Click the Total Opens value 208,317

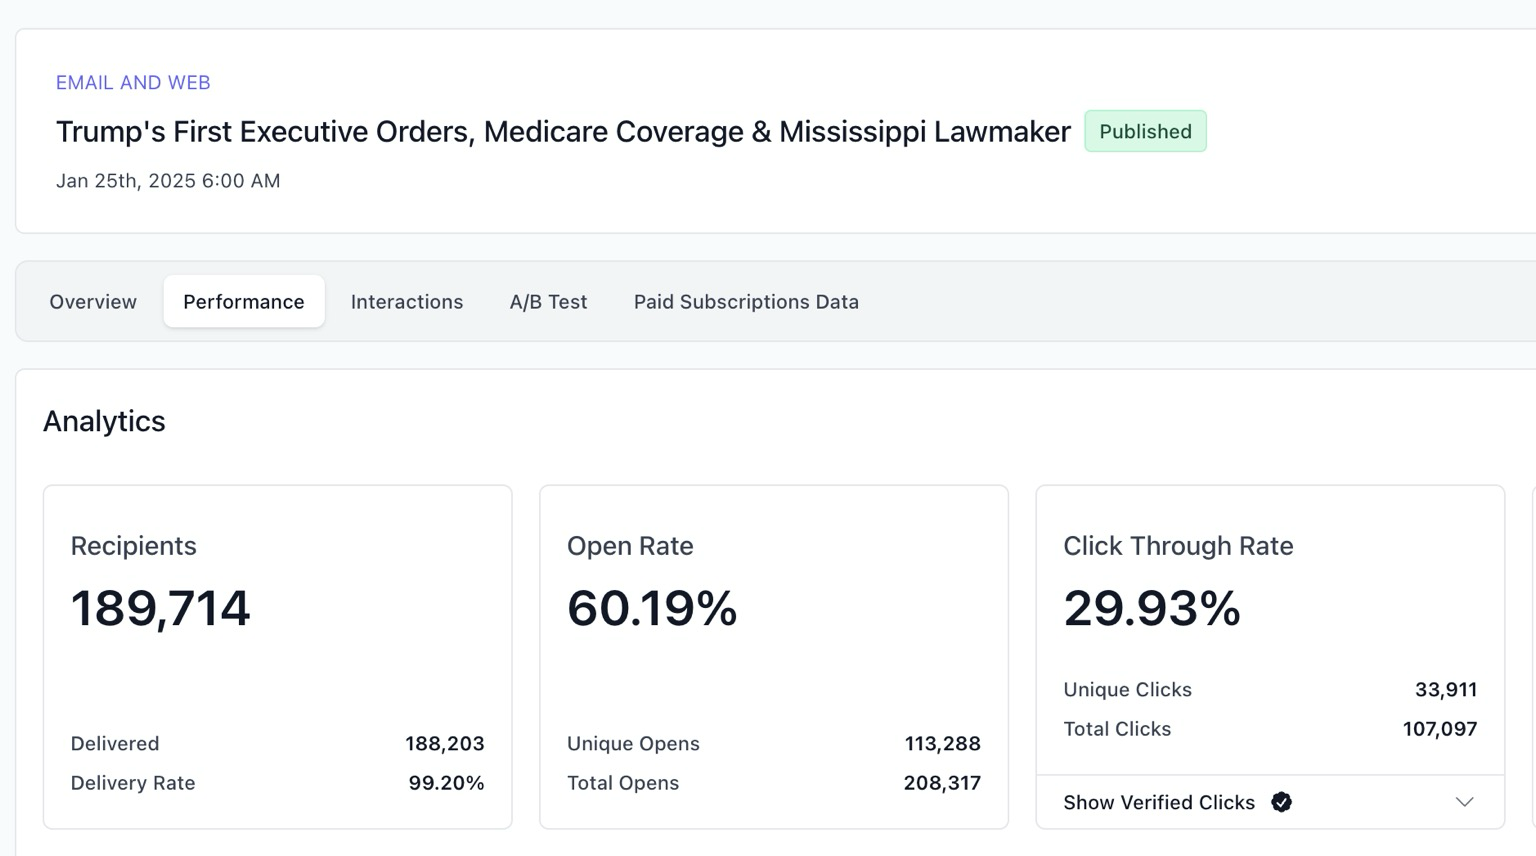942,783
